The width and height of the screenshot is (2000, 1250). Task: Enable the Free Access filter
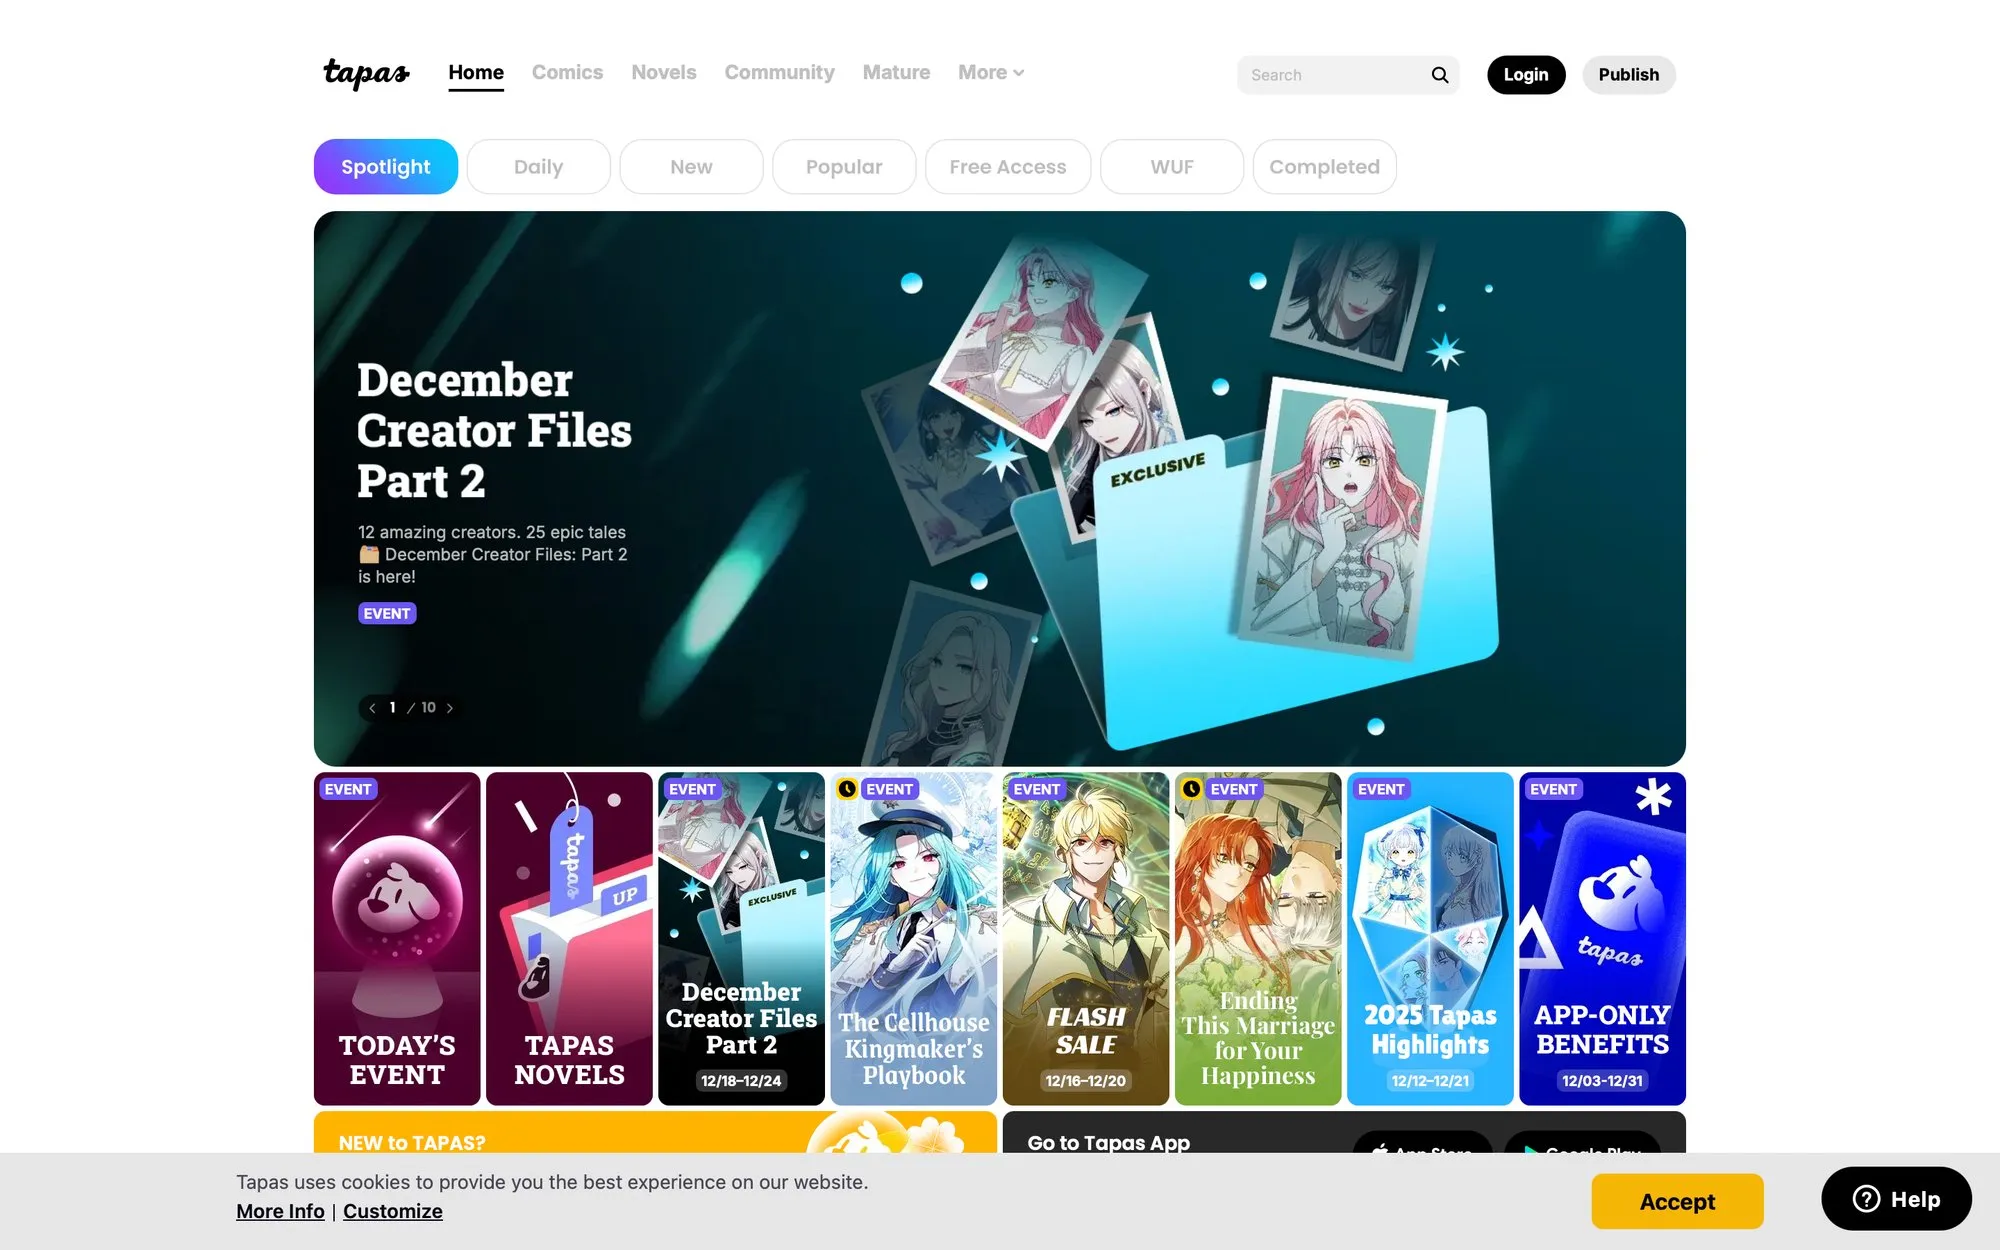(1007, 166)
